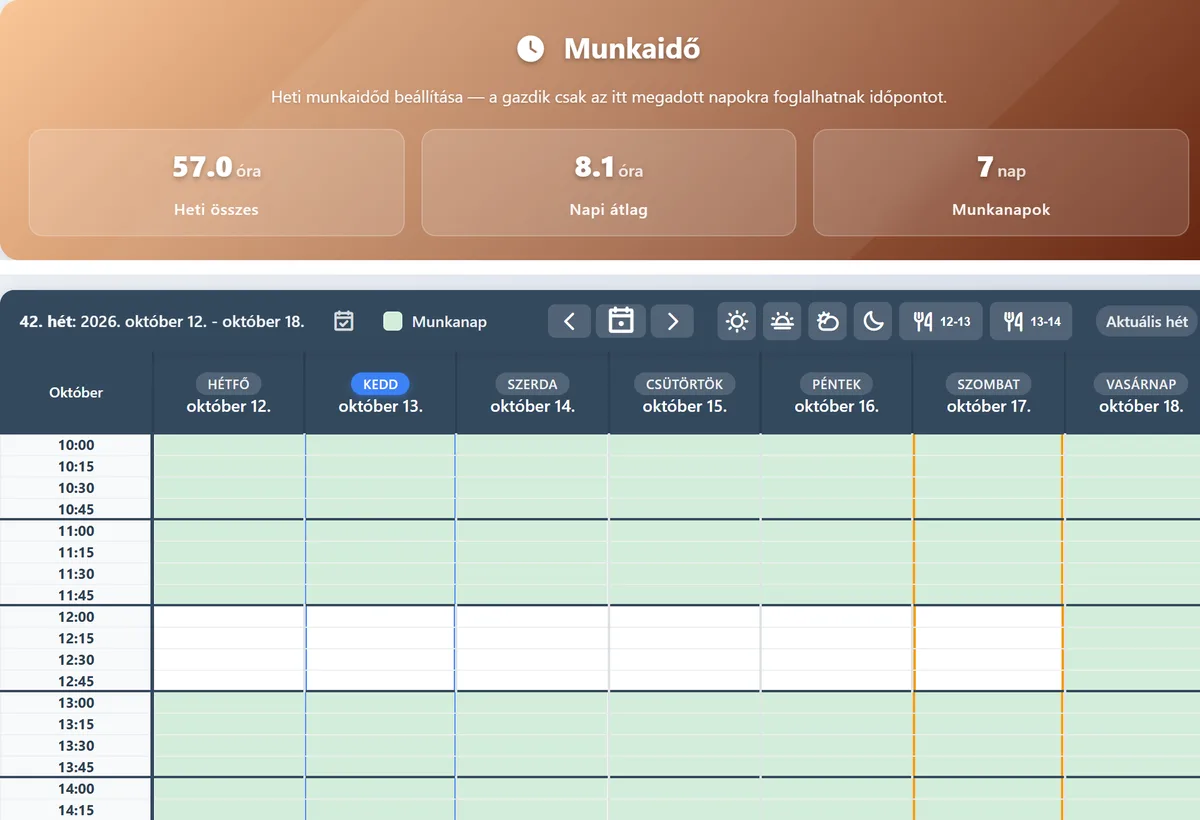
Task: Open the calendar date picker between the week arrows
Action: tap(621, 321)
